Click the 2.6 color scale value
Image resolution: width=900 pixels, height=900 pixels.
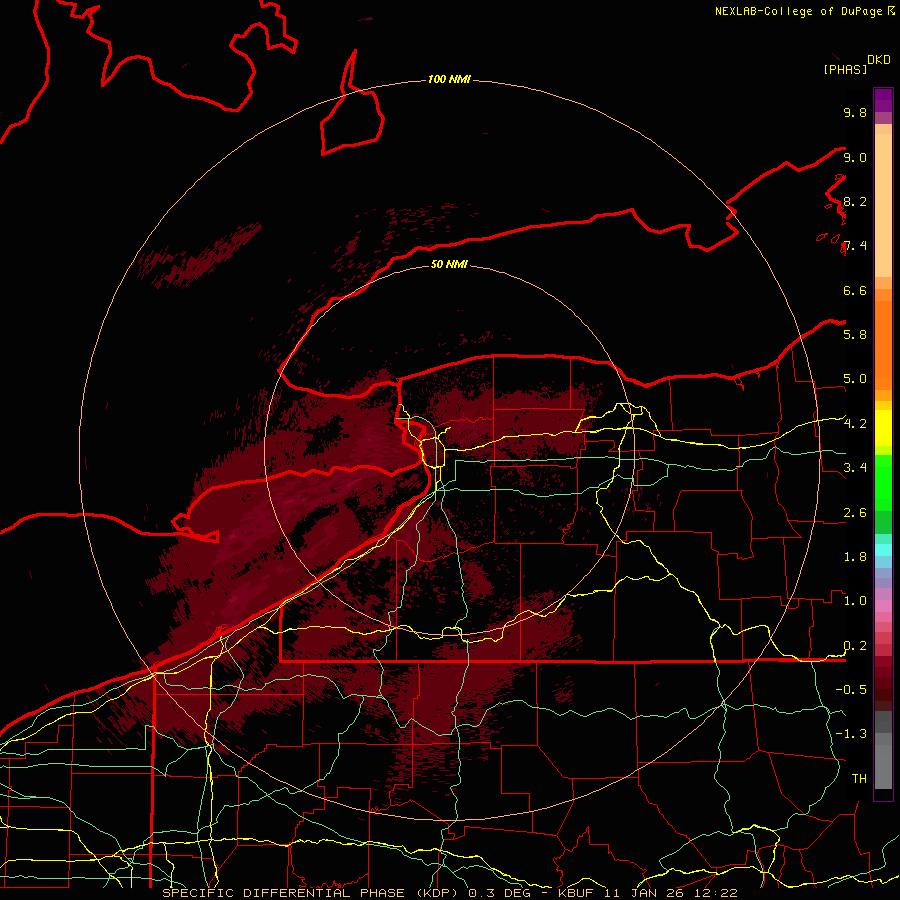point(855,513)
